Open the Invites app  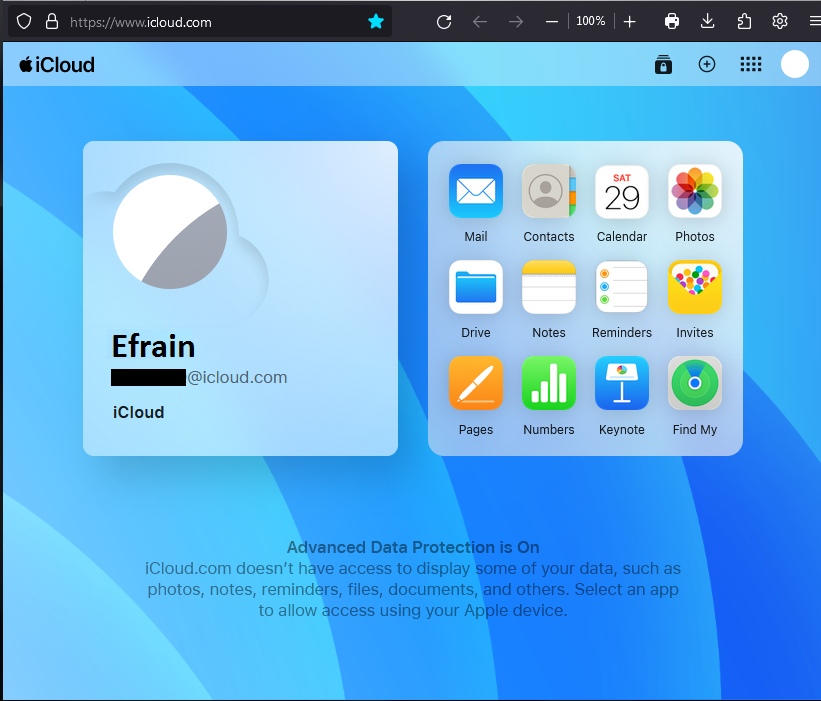click(x=694, y=287)
